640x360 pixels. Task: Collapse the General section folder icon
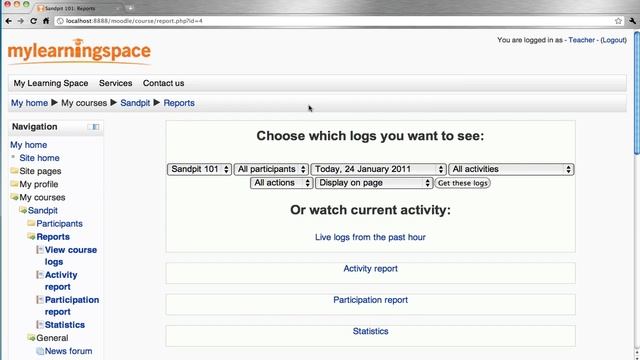31,338
